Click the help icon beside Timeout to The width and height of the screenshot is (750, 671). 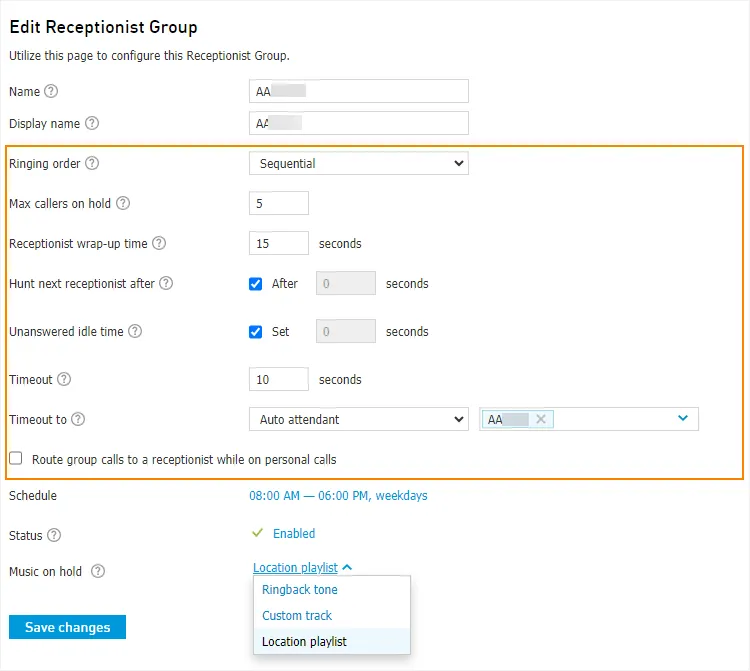[x=78, y=419]
